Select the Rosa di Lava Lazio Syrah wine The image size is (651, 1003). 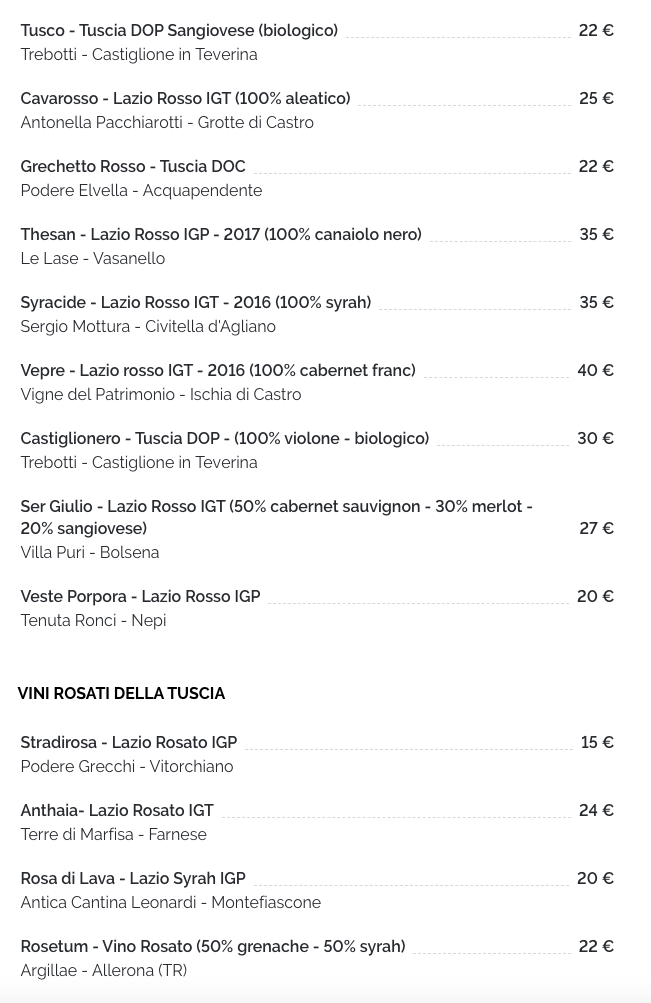[x=133, y=878]
